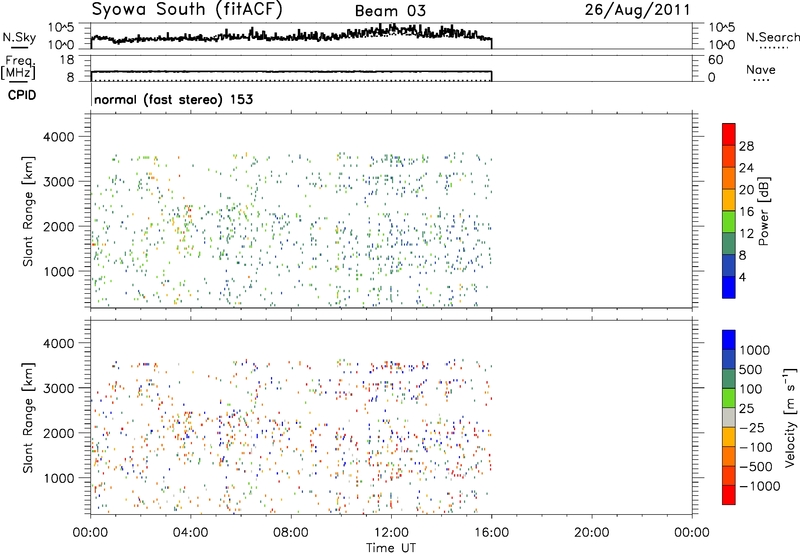
Task: Click the "1000" value on the Velocity scale
Action: [755, 350]
